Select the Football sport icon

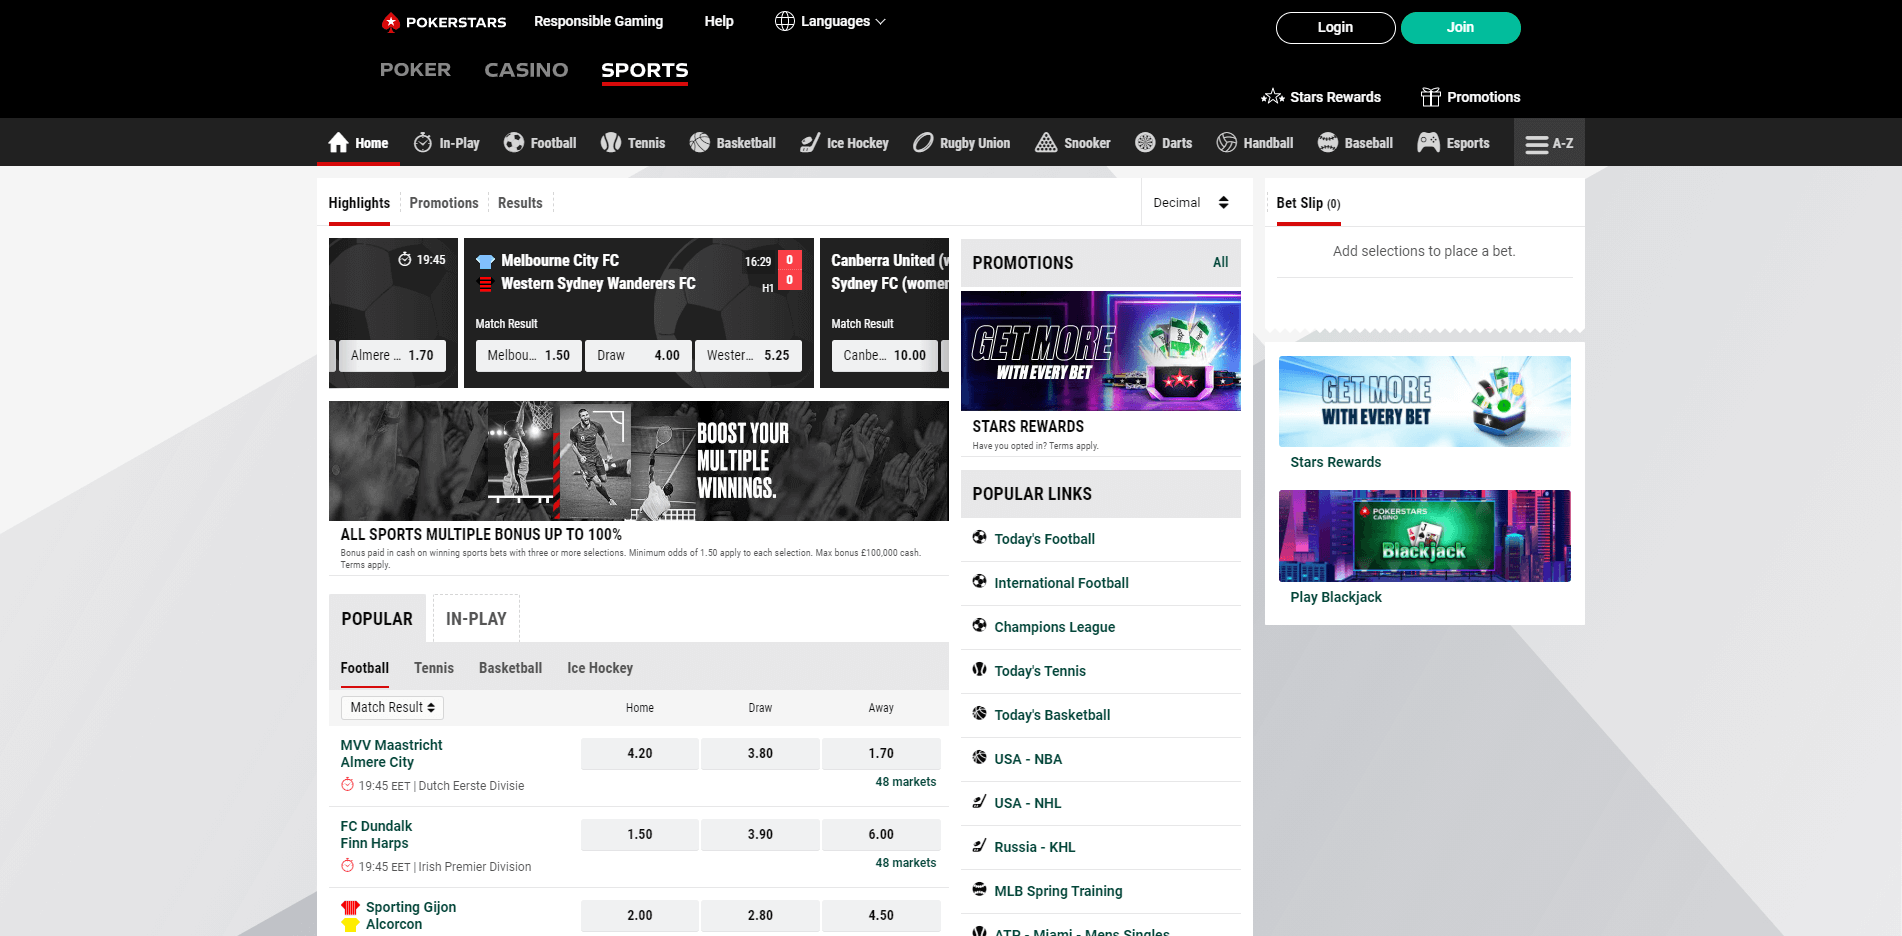(x=514, y=142)
